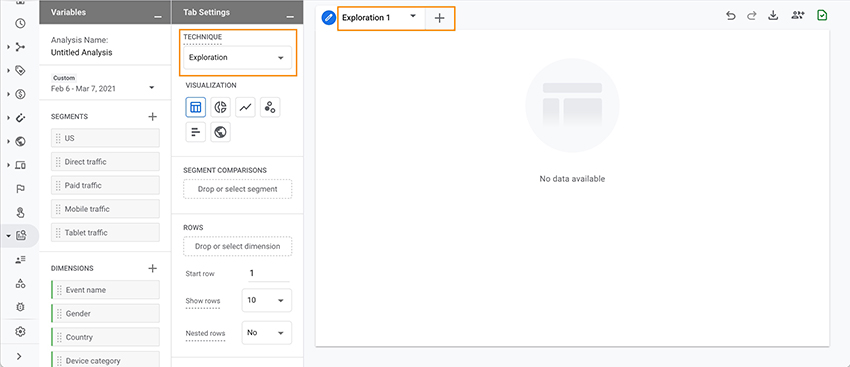The width and height of the screenshot is (850, 367).
Task: Open the Exploration 1 tab dropdown arrow
Action: [x=413, y=16]
